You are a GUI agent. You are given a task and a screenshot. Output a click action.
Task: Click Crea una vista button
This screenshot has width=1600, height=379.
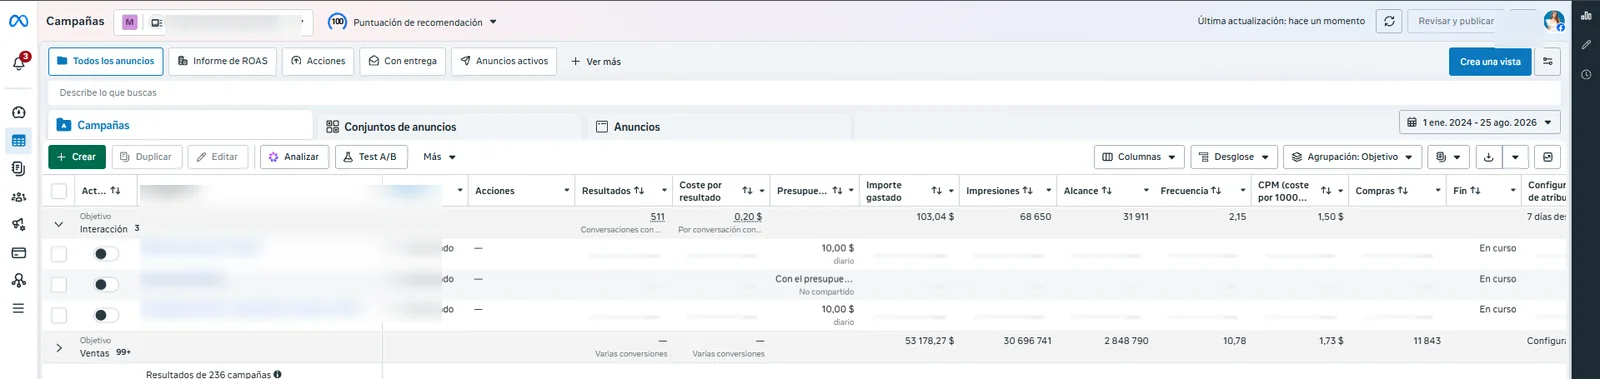coord(1490,62)
